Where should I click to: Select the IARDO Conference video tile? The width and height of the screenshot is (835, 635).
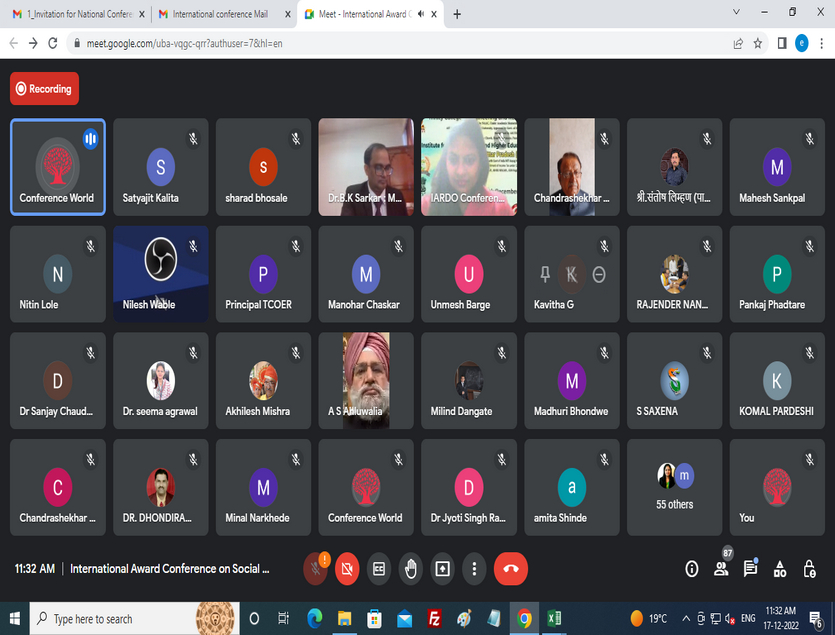coord(469,167)
